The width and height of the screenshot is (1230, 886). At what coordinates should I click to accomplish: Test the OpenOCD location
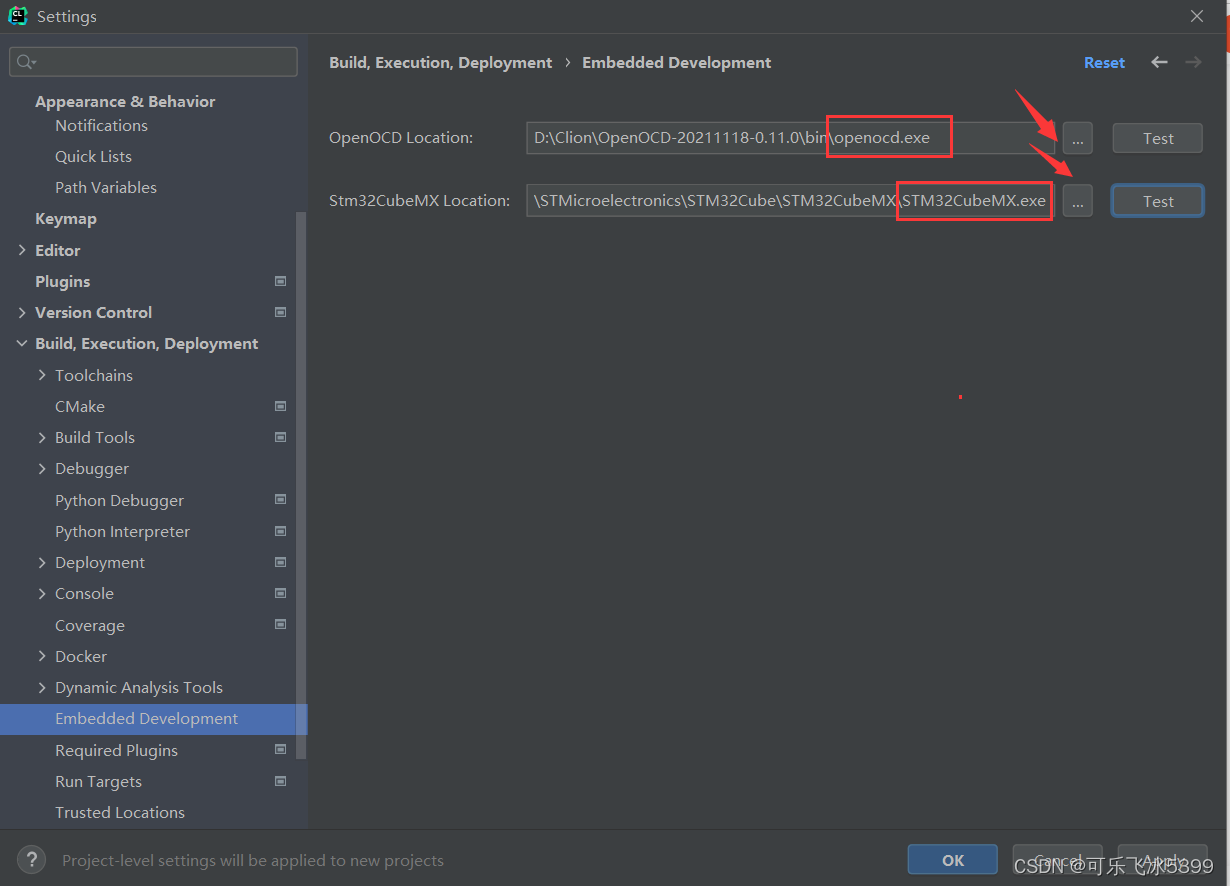click(x=1158, y=138)
